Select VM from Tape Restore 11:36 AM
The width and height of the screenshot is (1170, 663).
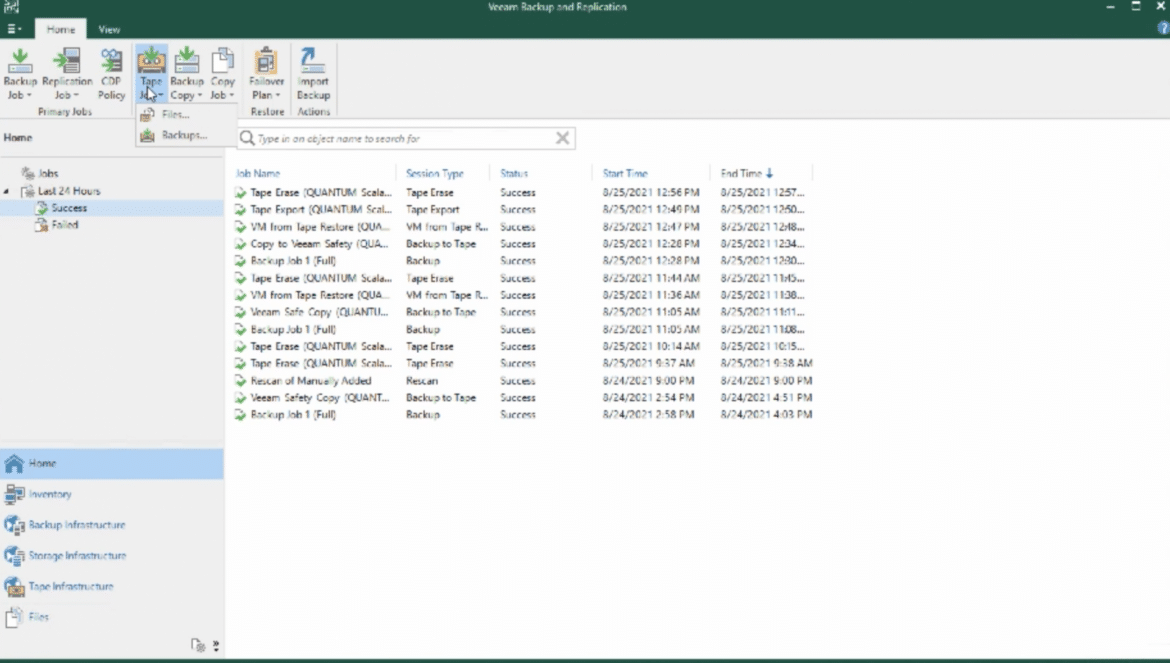pos(523,295)
